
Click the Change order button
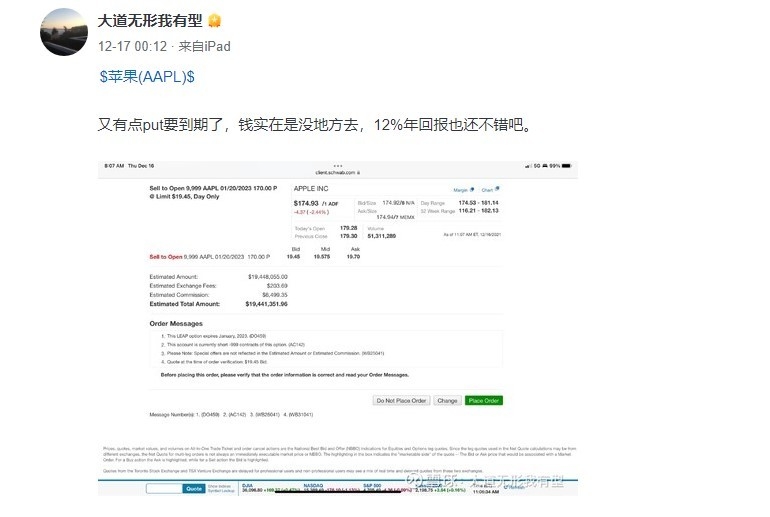[447, 400]
